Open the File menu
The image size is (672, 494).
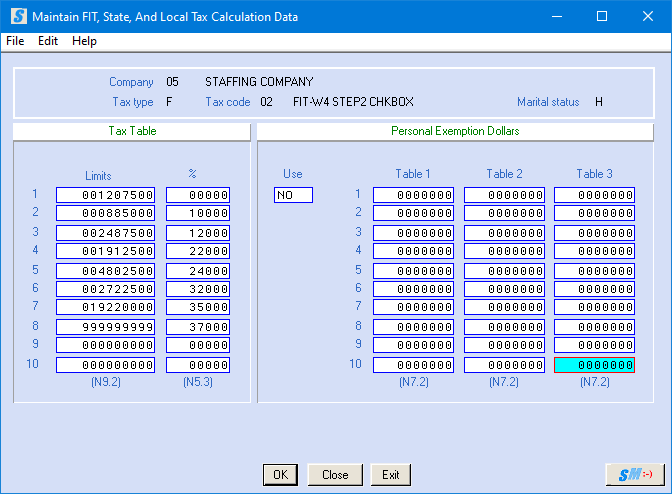15,41
